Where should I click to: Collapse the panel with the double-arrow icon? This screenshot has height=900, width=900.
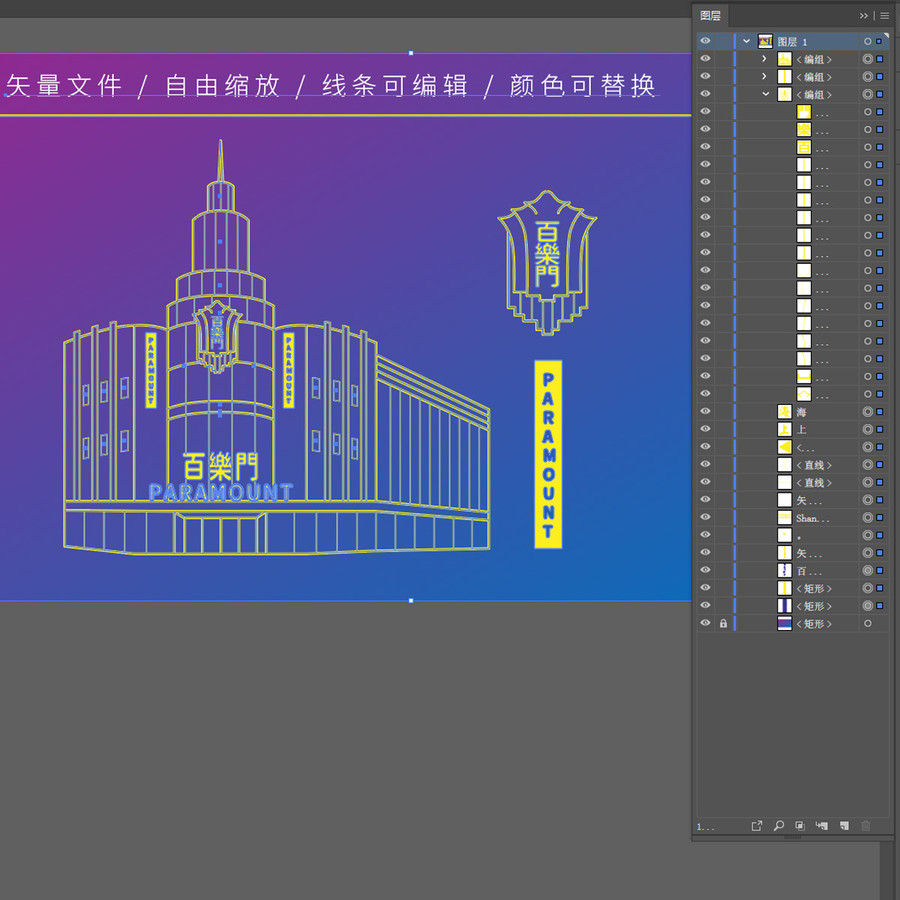click(864, 16)
